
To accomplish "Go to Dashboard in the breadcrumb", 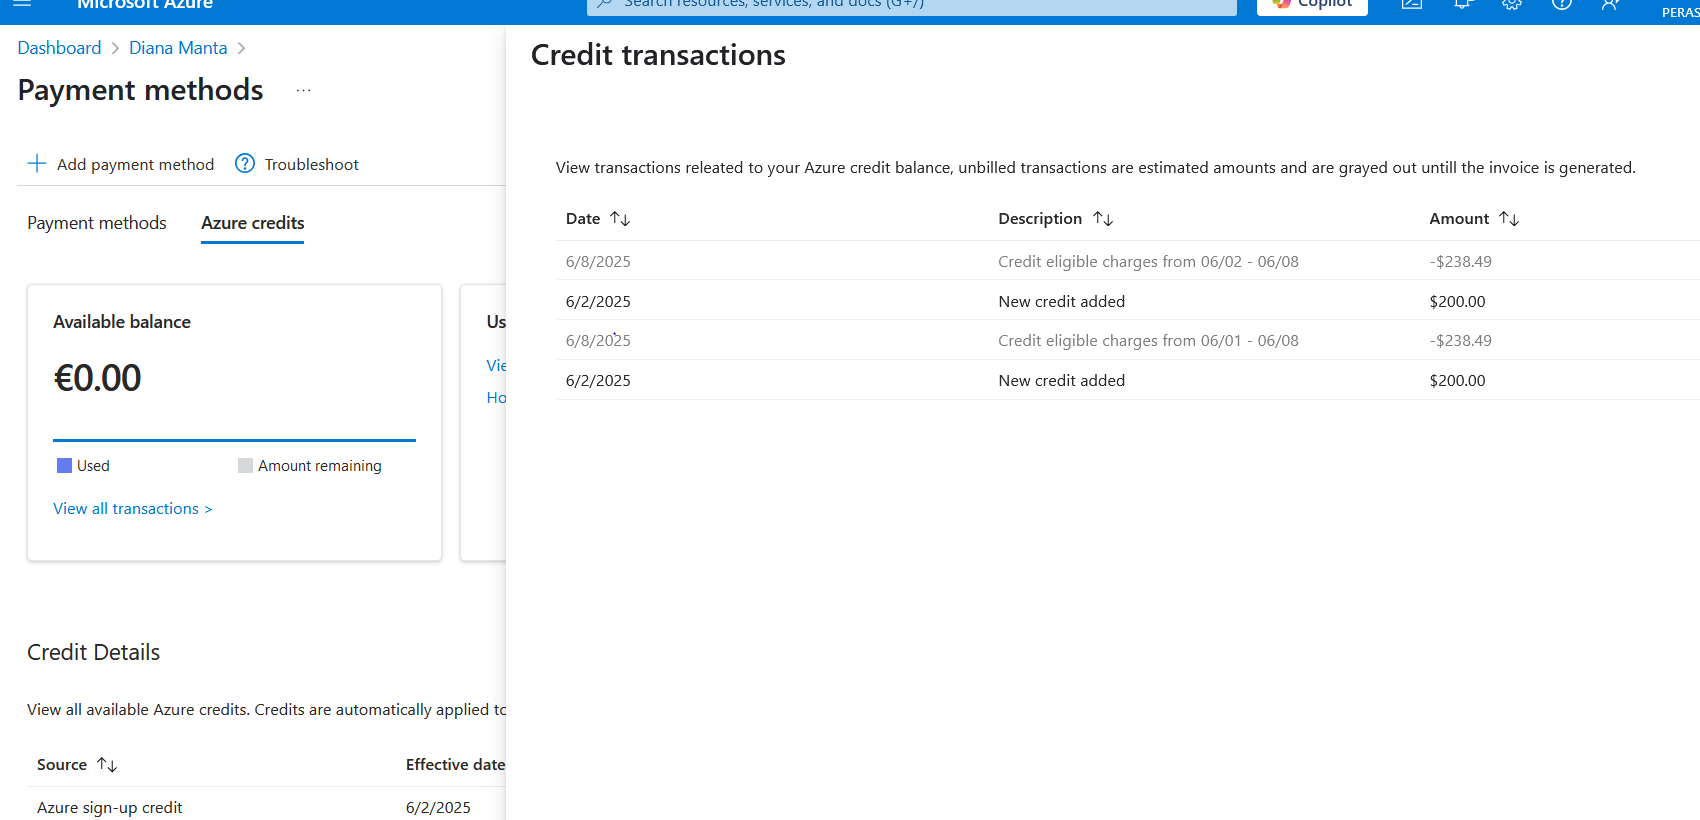I will click(59, 48).
